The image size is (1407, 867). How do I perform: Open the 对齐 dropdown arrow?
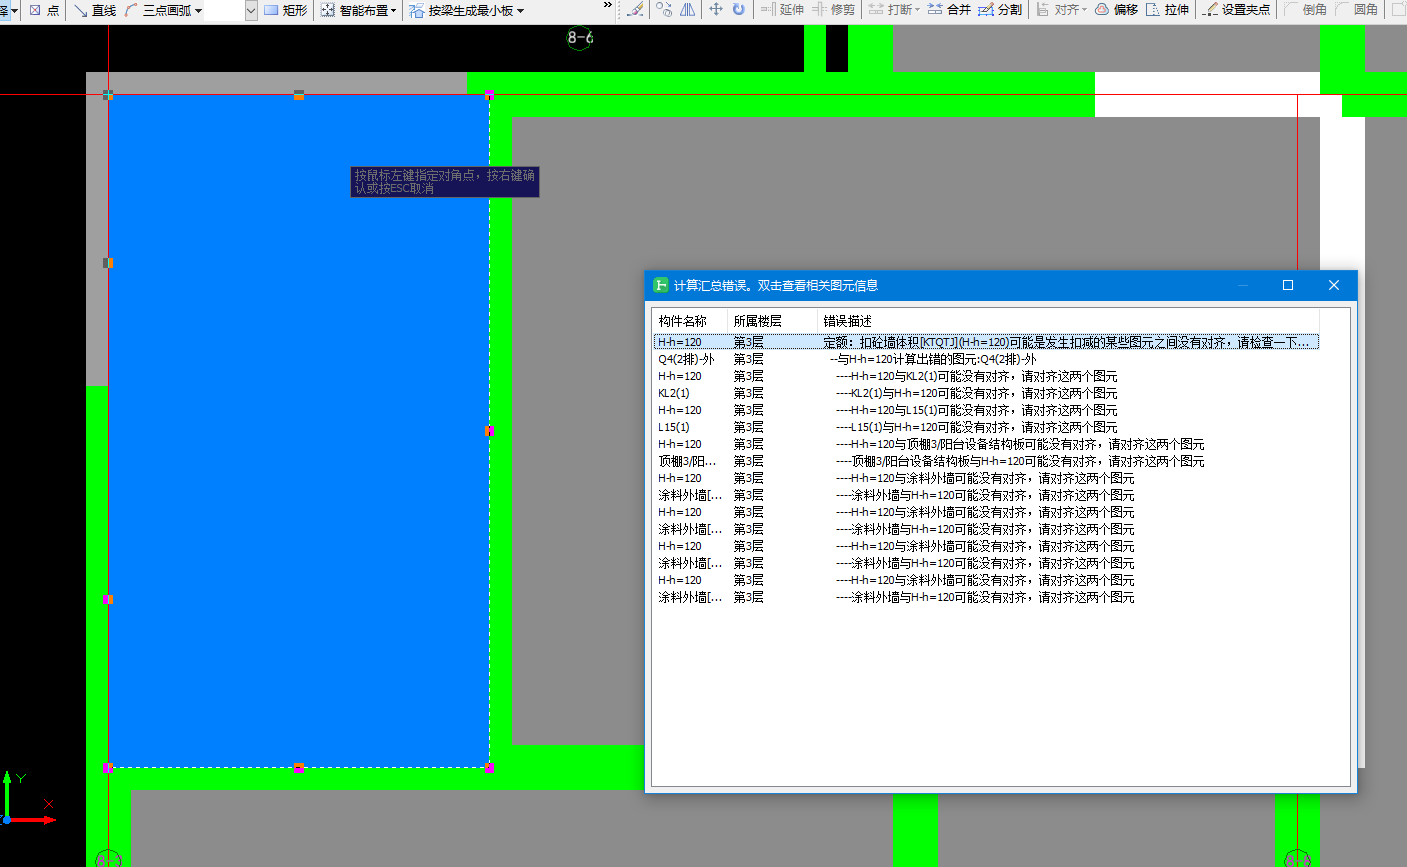tap(1084, 11)
